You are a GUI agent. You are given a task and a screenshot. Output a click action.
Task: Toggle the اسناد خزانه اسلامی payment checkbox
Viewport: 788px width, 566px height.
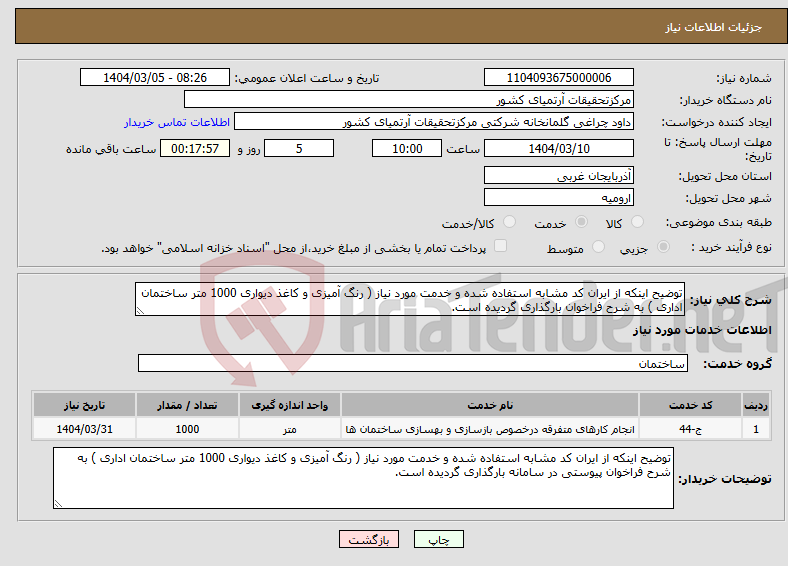(x=500, y=246)
